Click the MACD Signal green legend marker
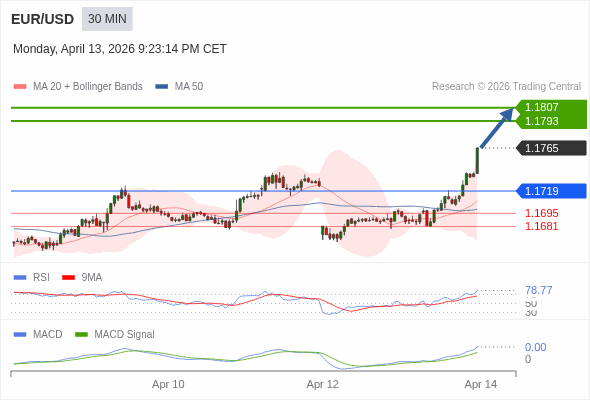Screen dimensions: 590x400 point(81,334)
